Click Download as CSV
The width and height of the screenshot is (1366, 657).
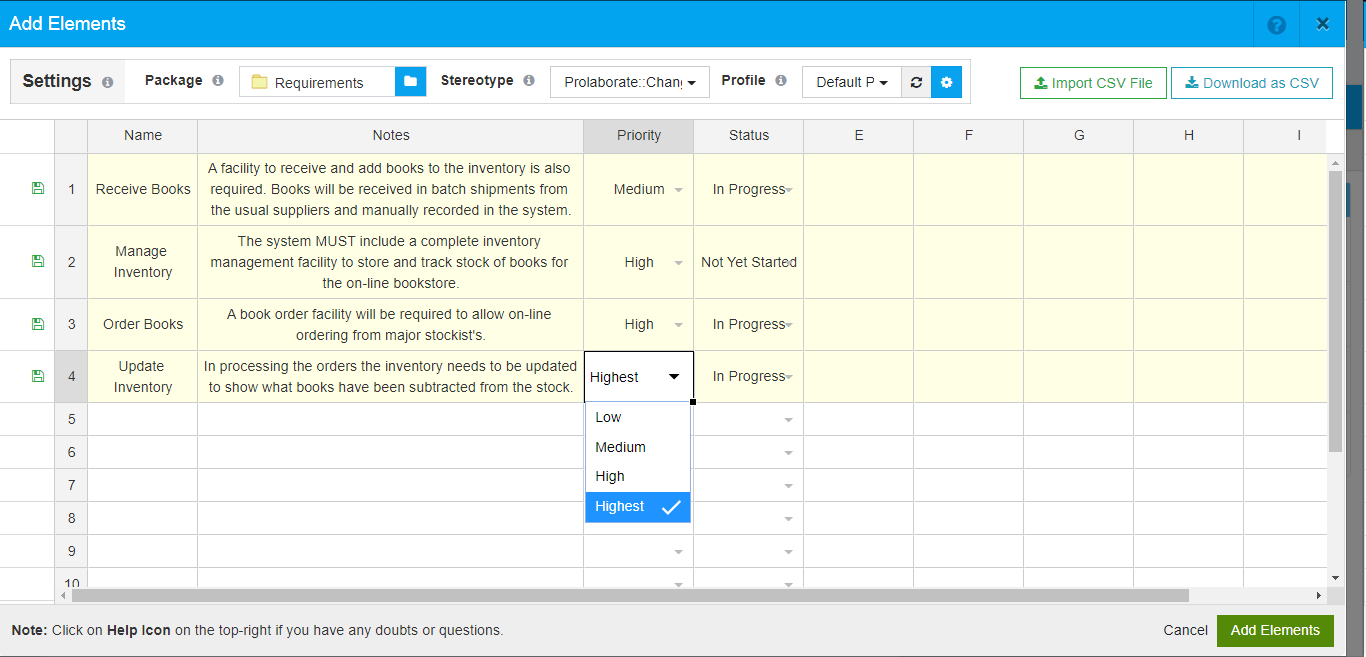coord(1251,82)
